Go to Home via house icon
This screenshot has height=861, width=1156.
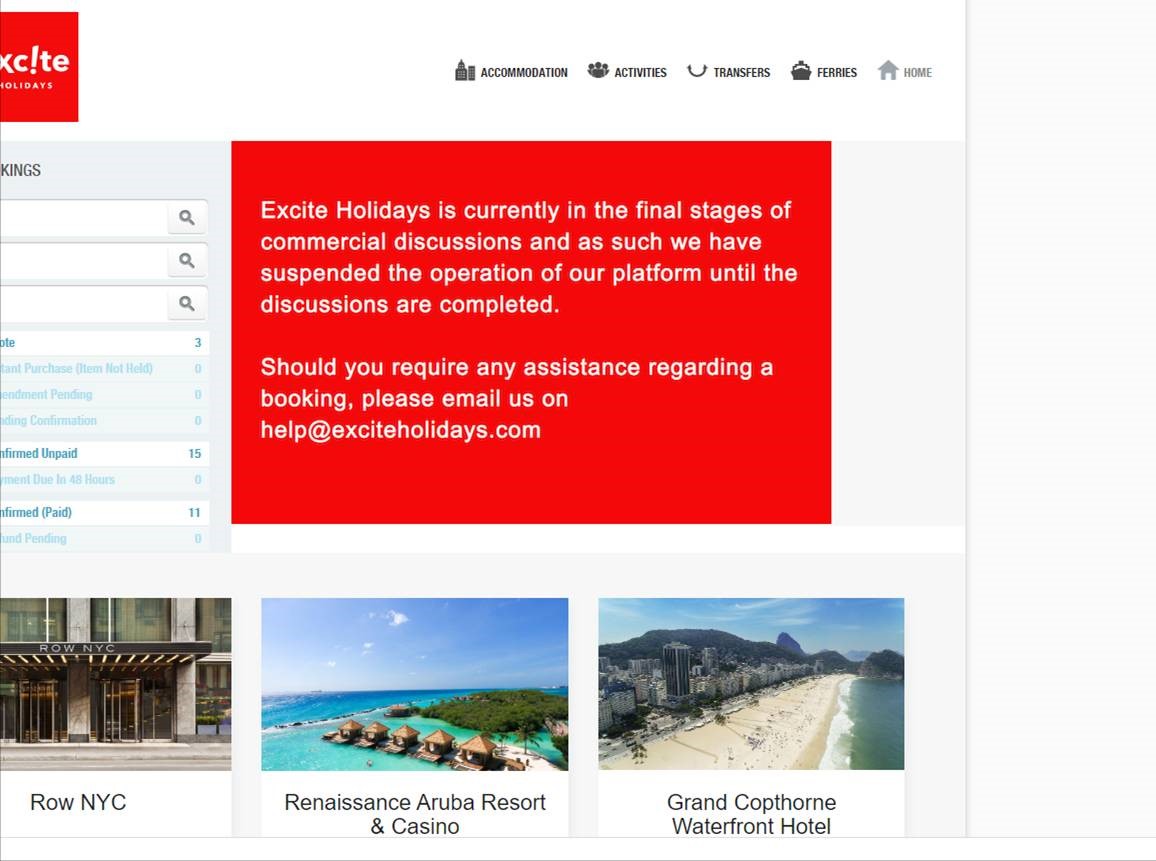click(888, 71)
